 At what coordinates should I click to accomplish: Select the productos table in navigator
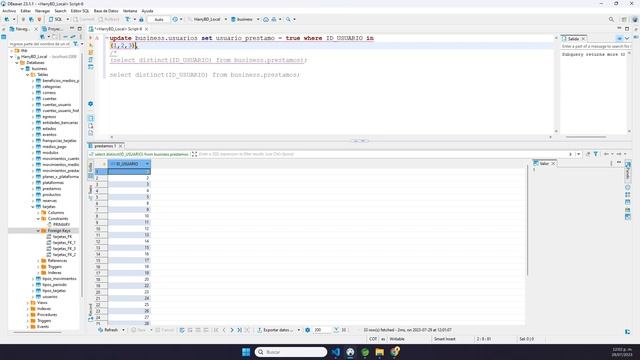[x=51, y=195]
